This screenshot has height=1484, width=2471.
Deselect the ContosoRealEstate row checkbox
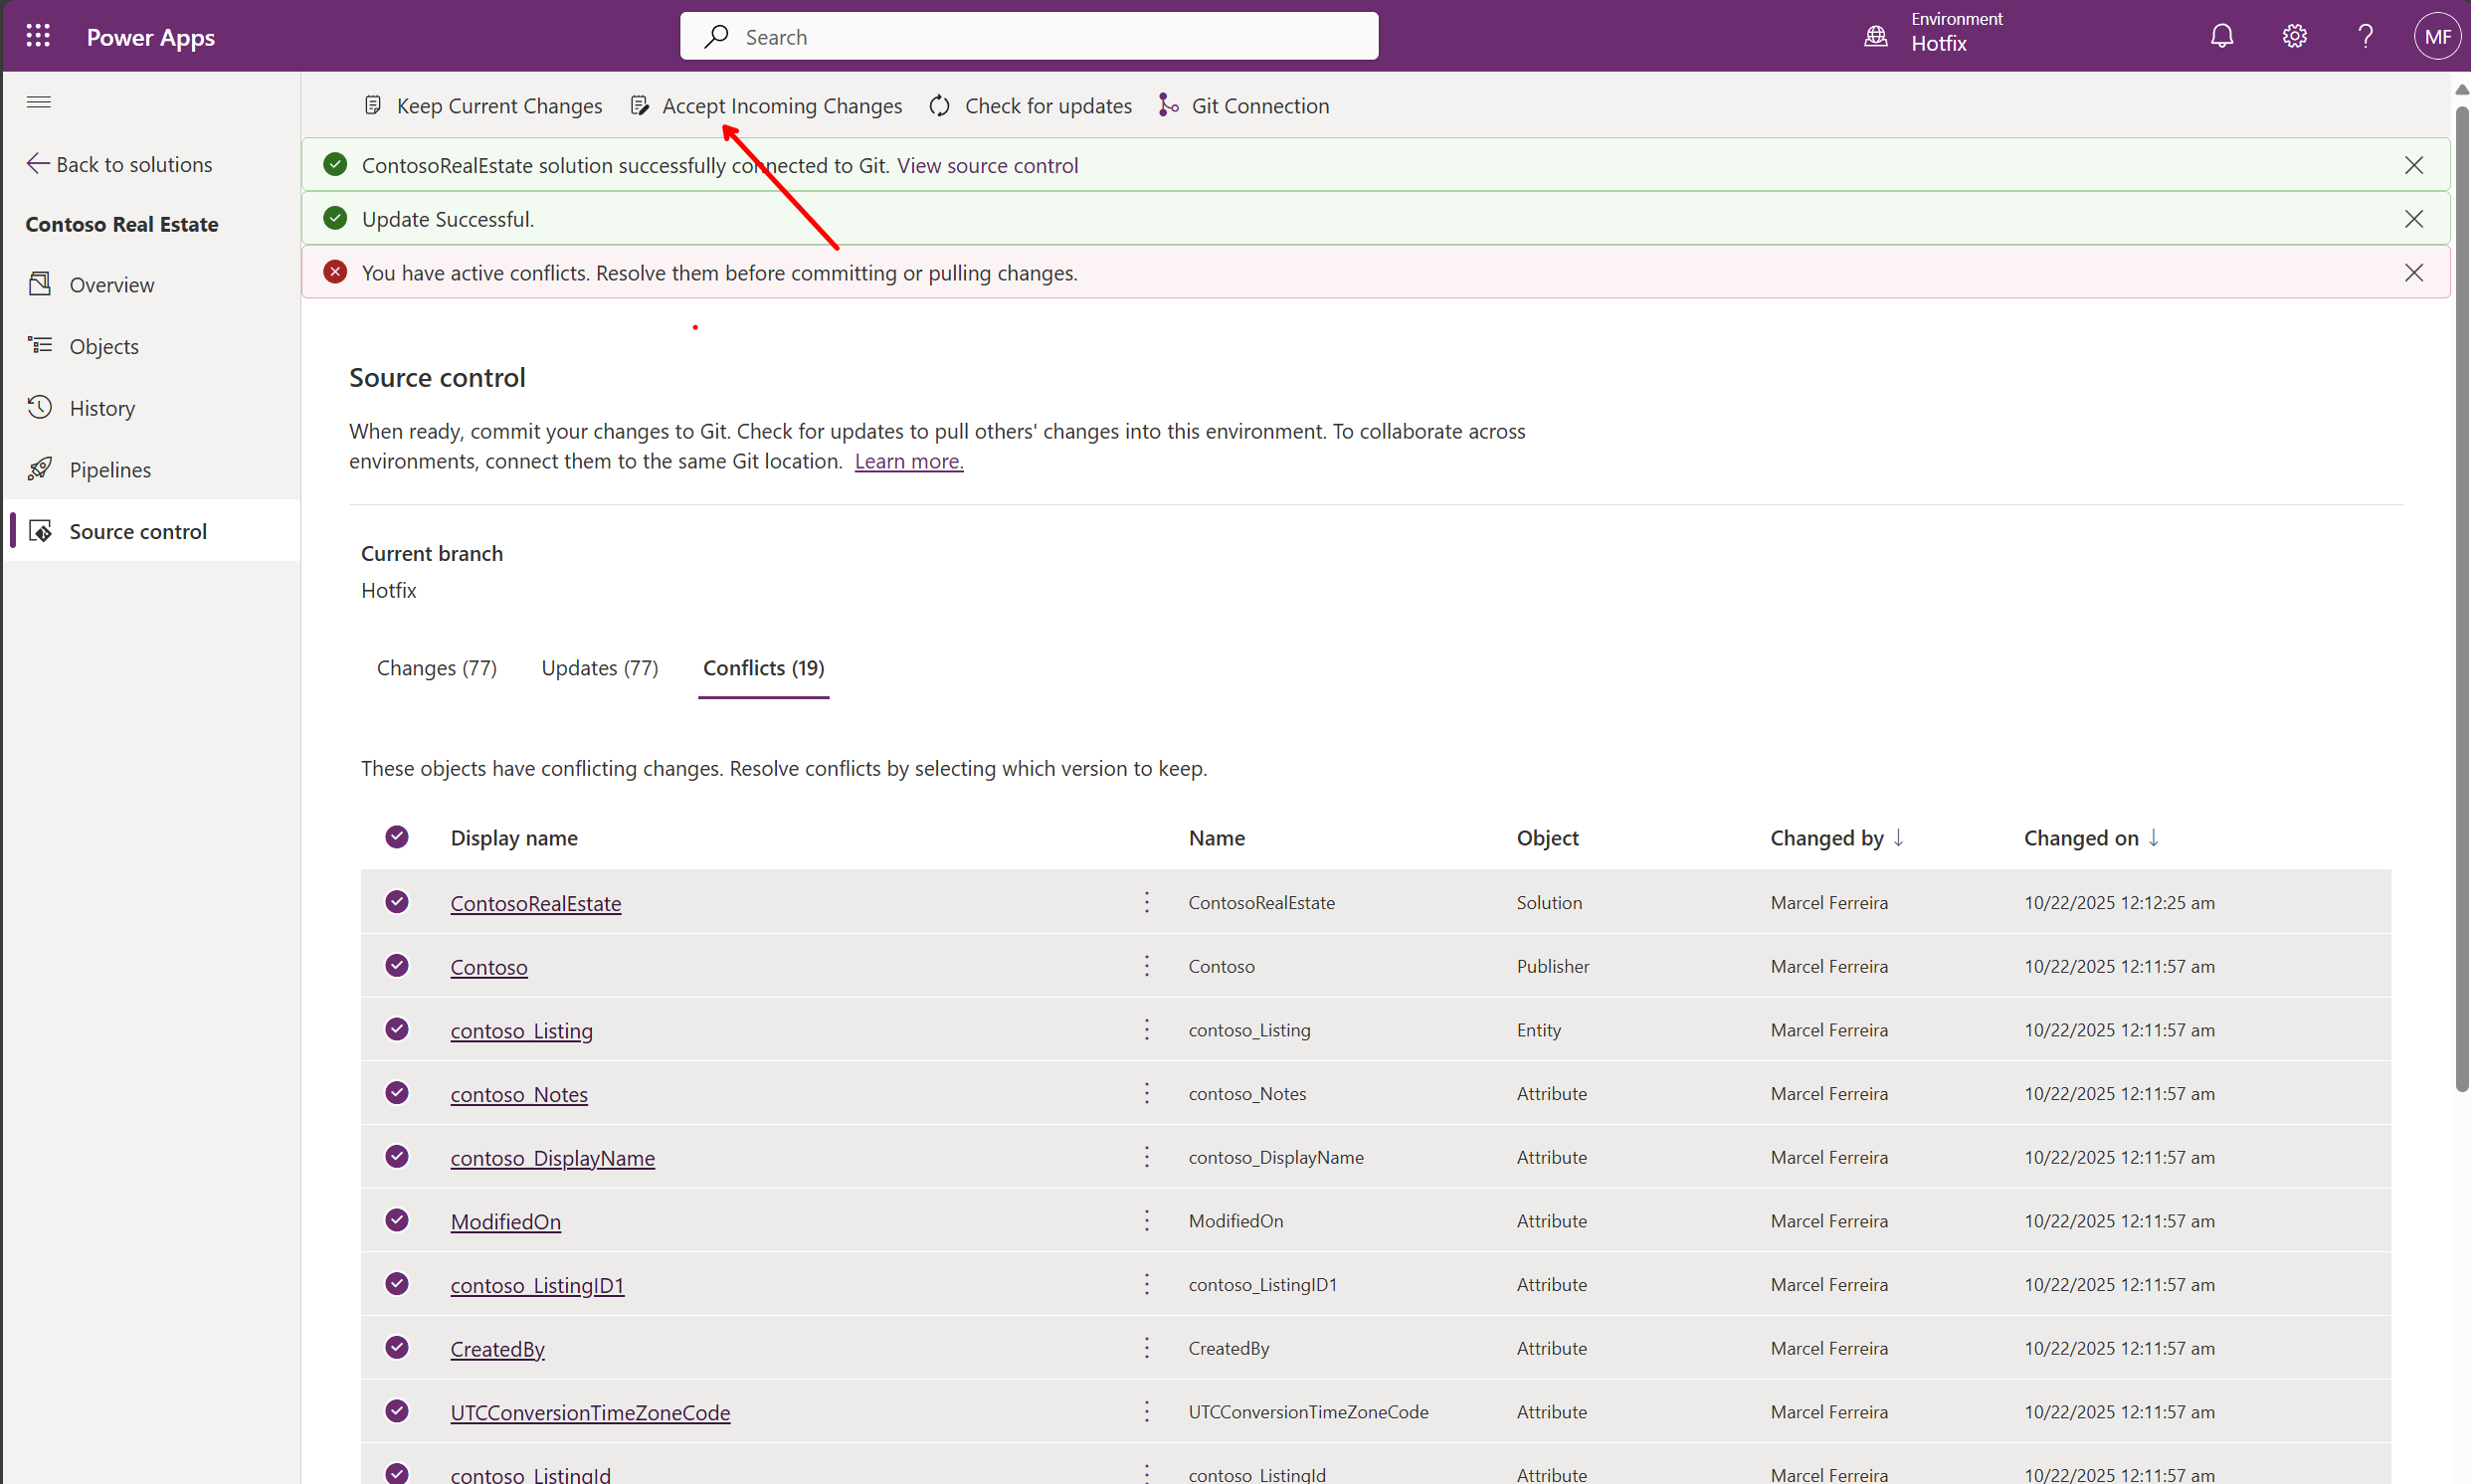coord(397,902)
